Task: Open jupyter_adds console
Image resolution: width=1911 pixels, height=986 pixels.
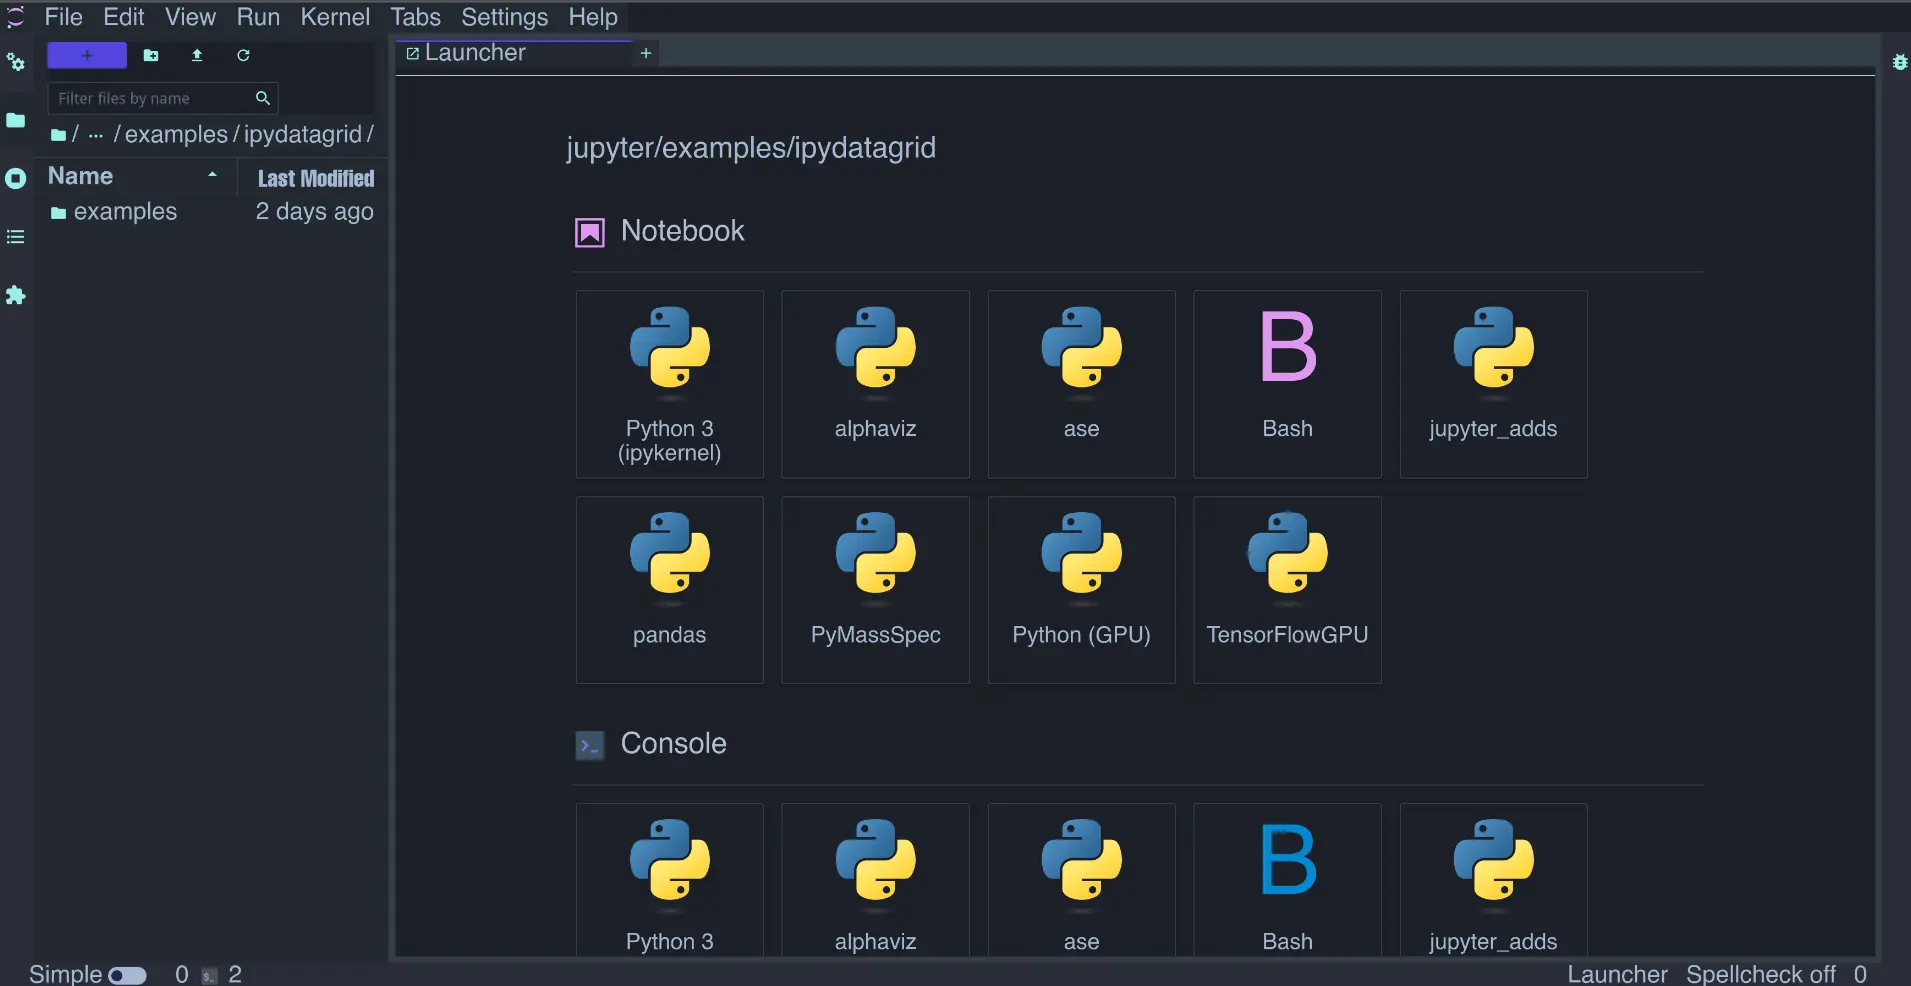Action: point(1493,880)
